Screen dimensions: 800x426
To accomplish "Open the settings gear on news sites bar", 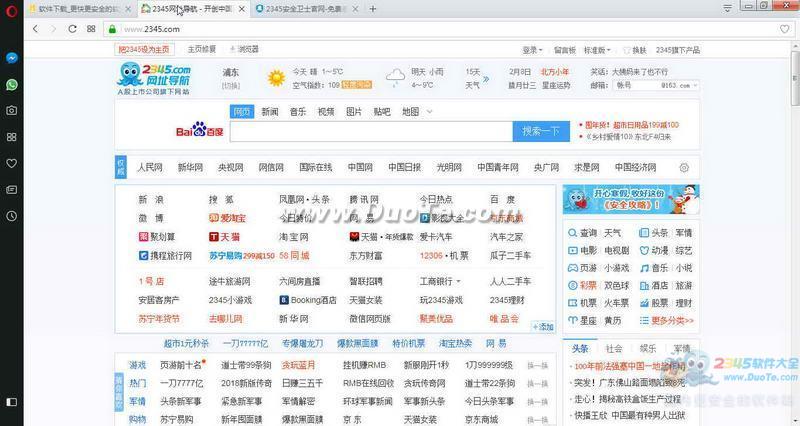I will pos(684,167).
